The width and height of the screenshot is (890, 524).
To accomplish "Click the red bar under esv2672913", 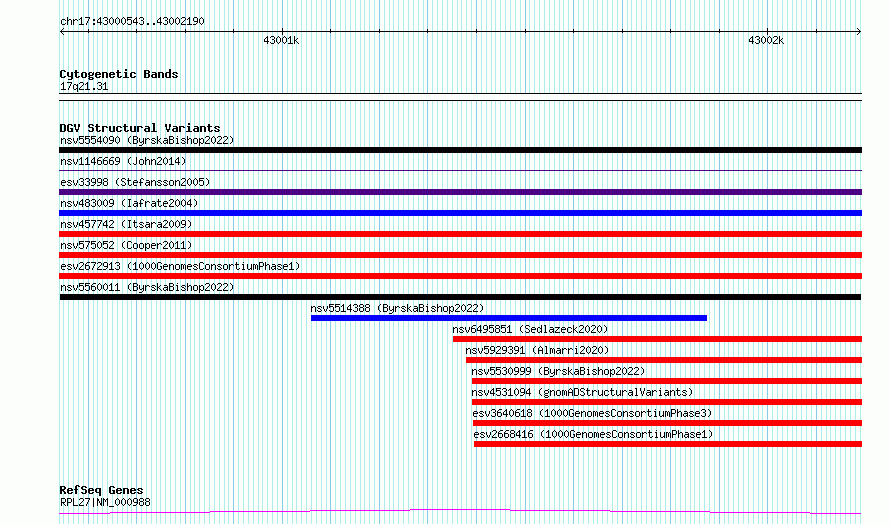I will click(460, 276).
